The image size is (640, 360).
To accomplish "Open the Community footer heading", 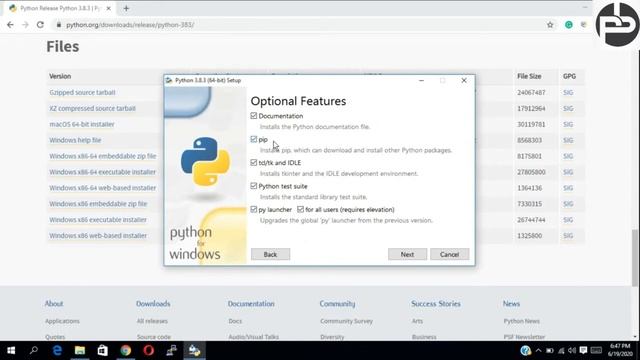I will (338, 304).
